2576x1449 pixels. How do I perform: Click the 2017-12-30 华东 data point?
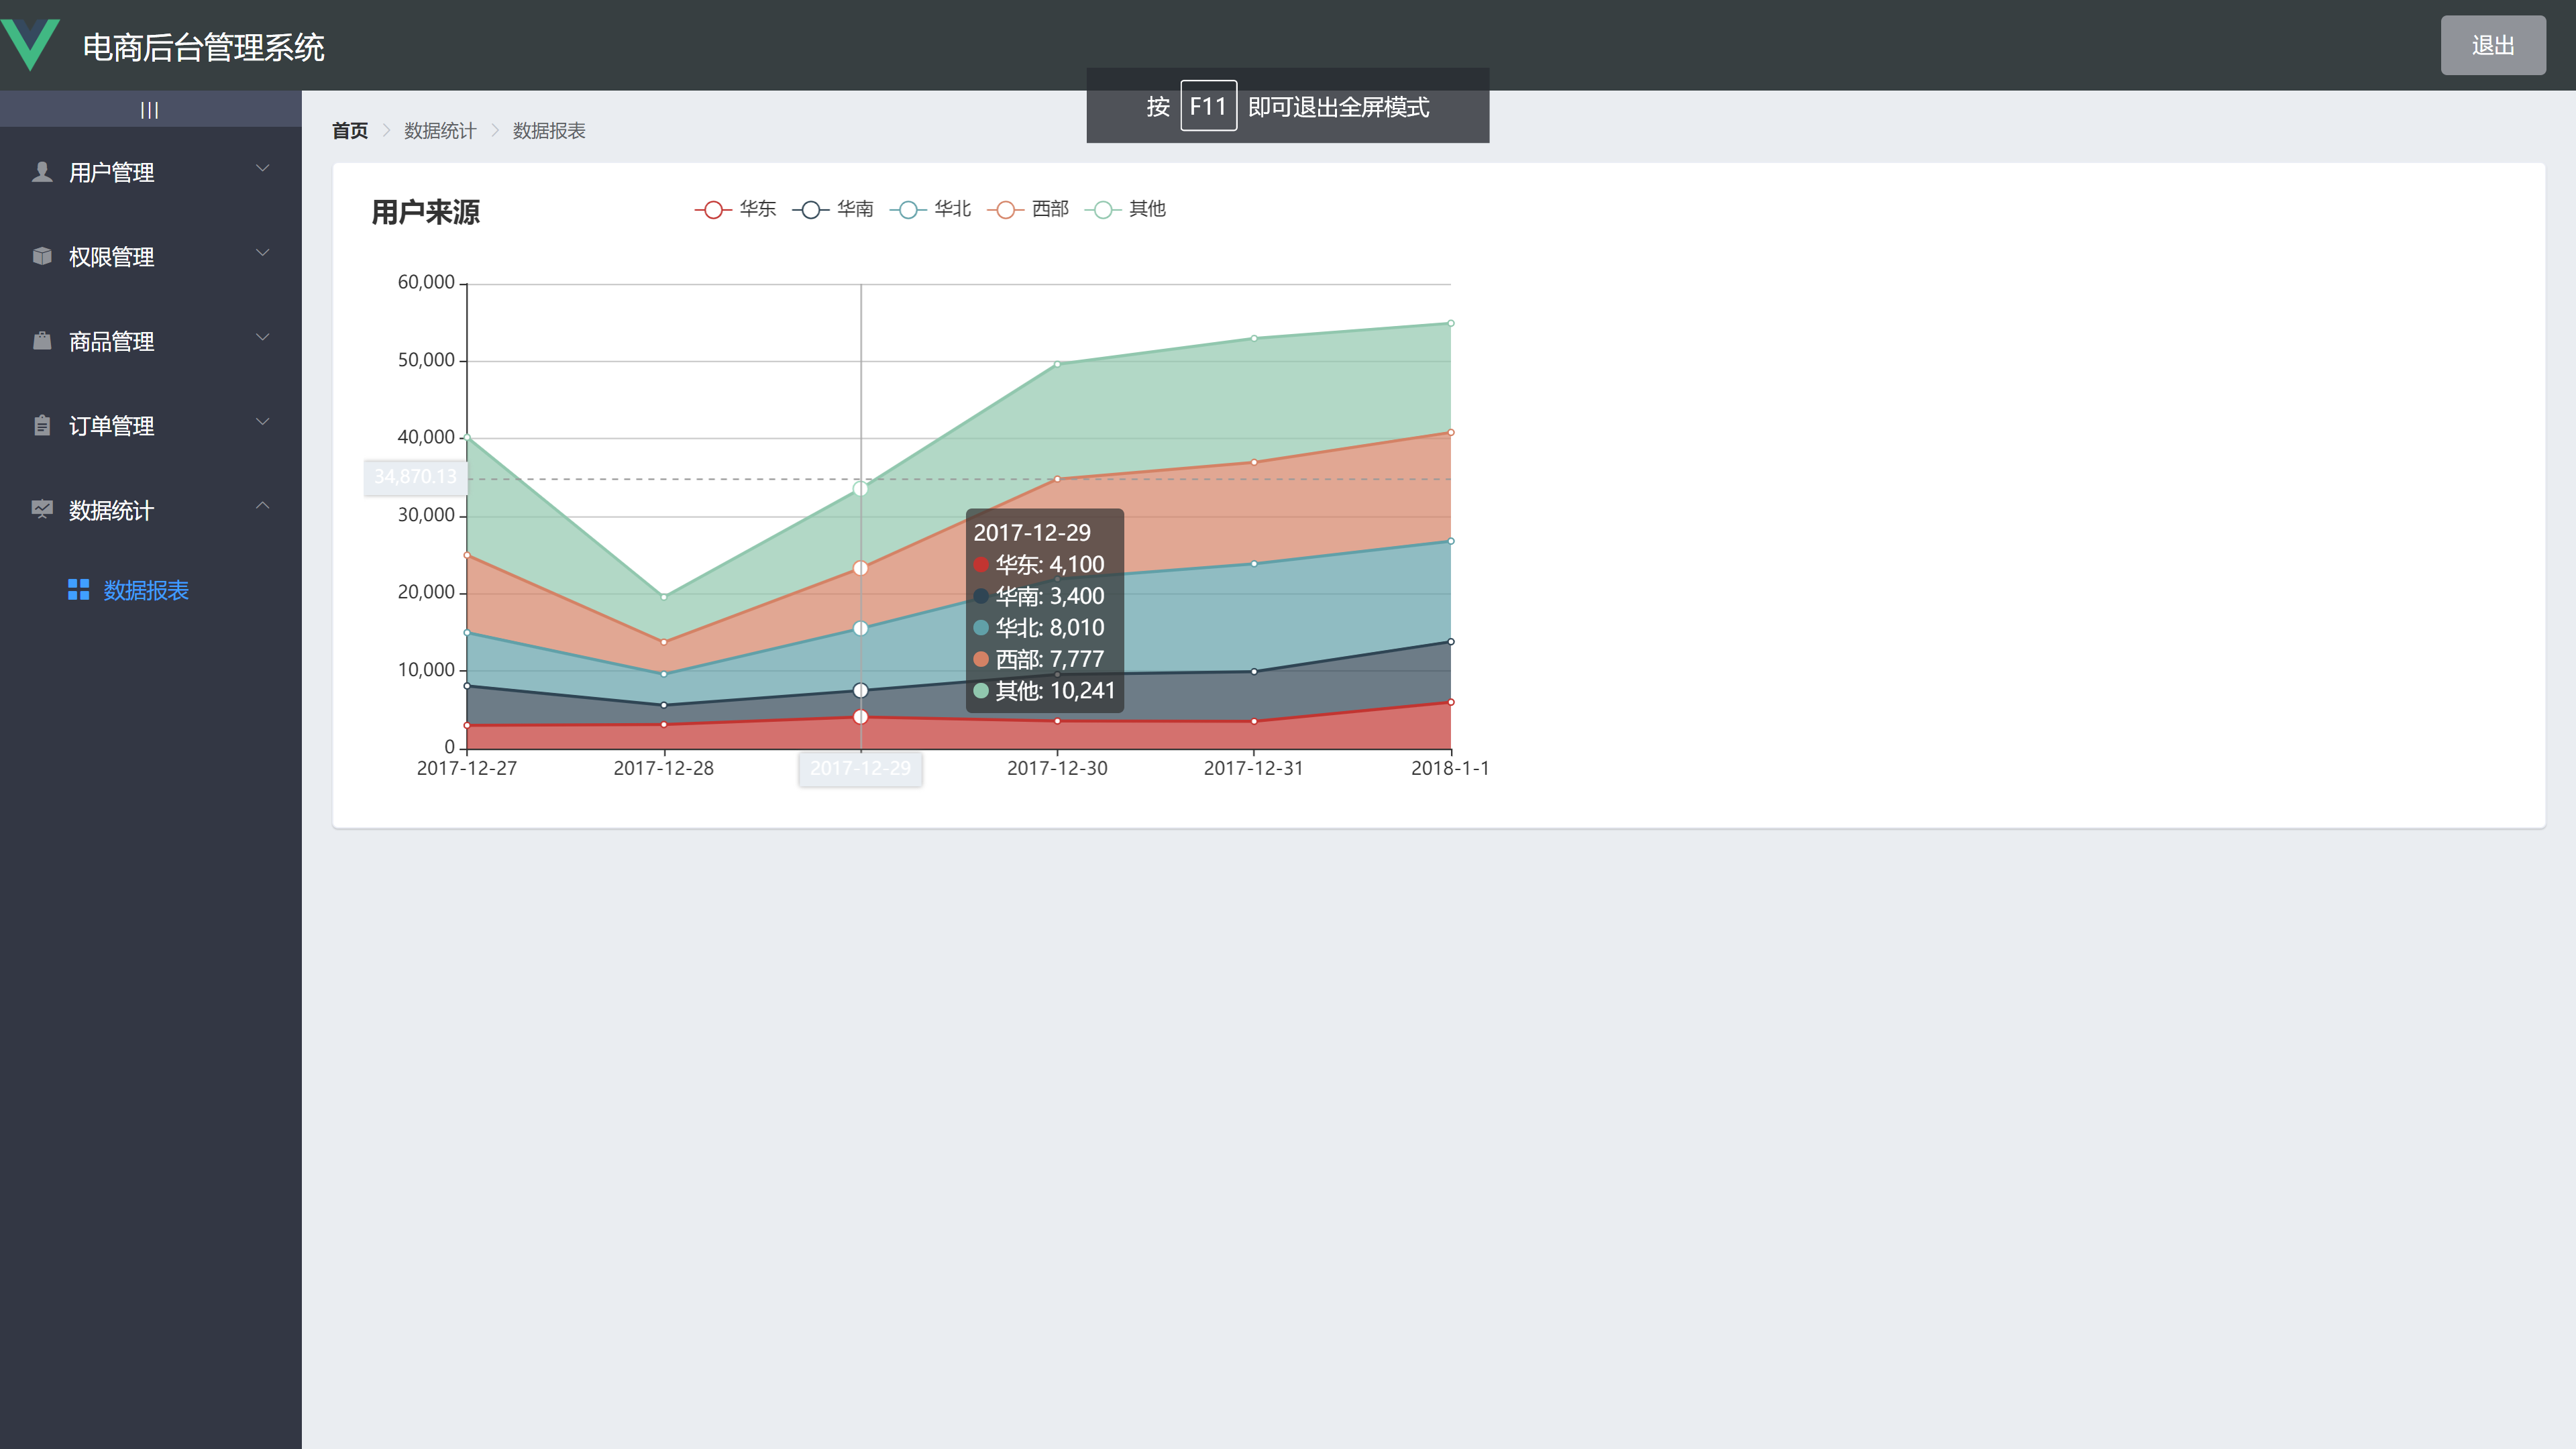coord(1057,721)
